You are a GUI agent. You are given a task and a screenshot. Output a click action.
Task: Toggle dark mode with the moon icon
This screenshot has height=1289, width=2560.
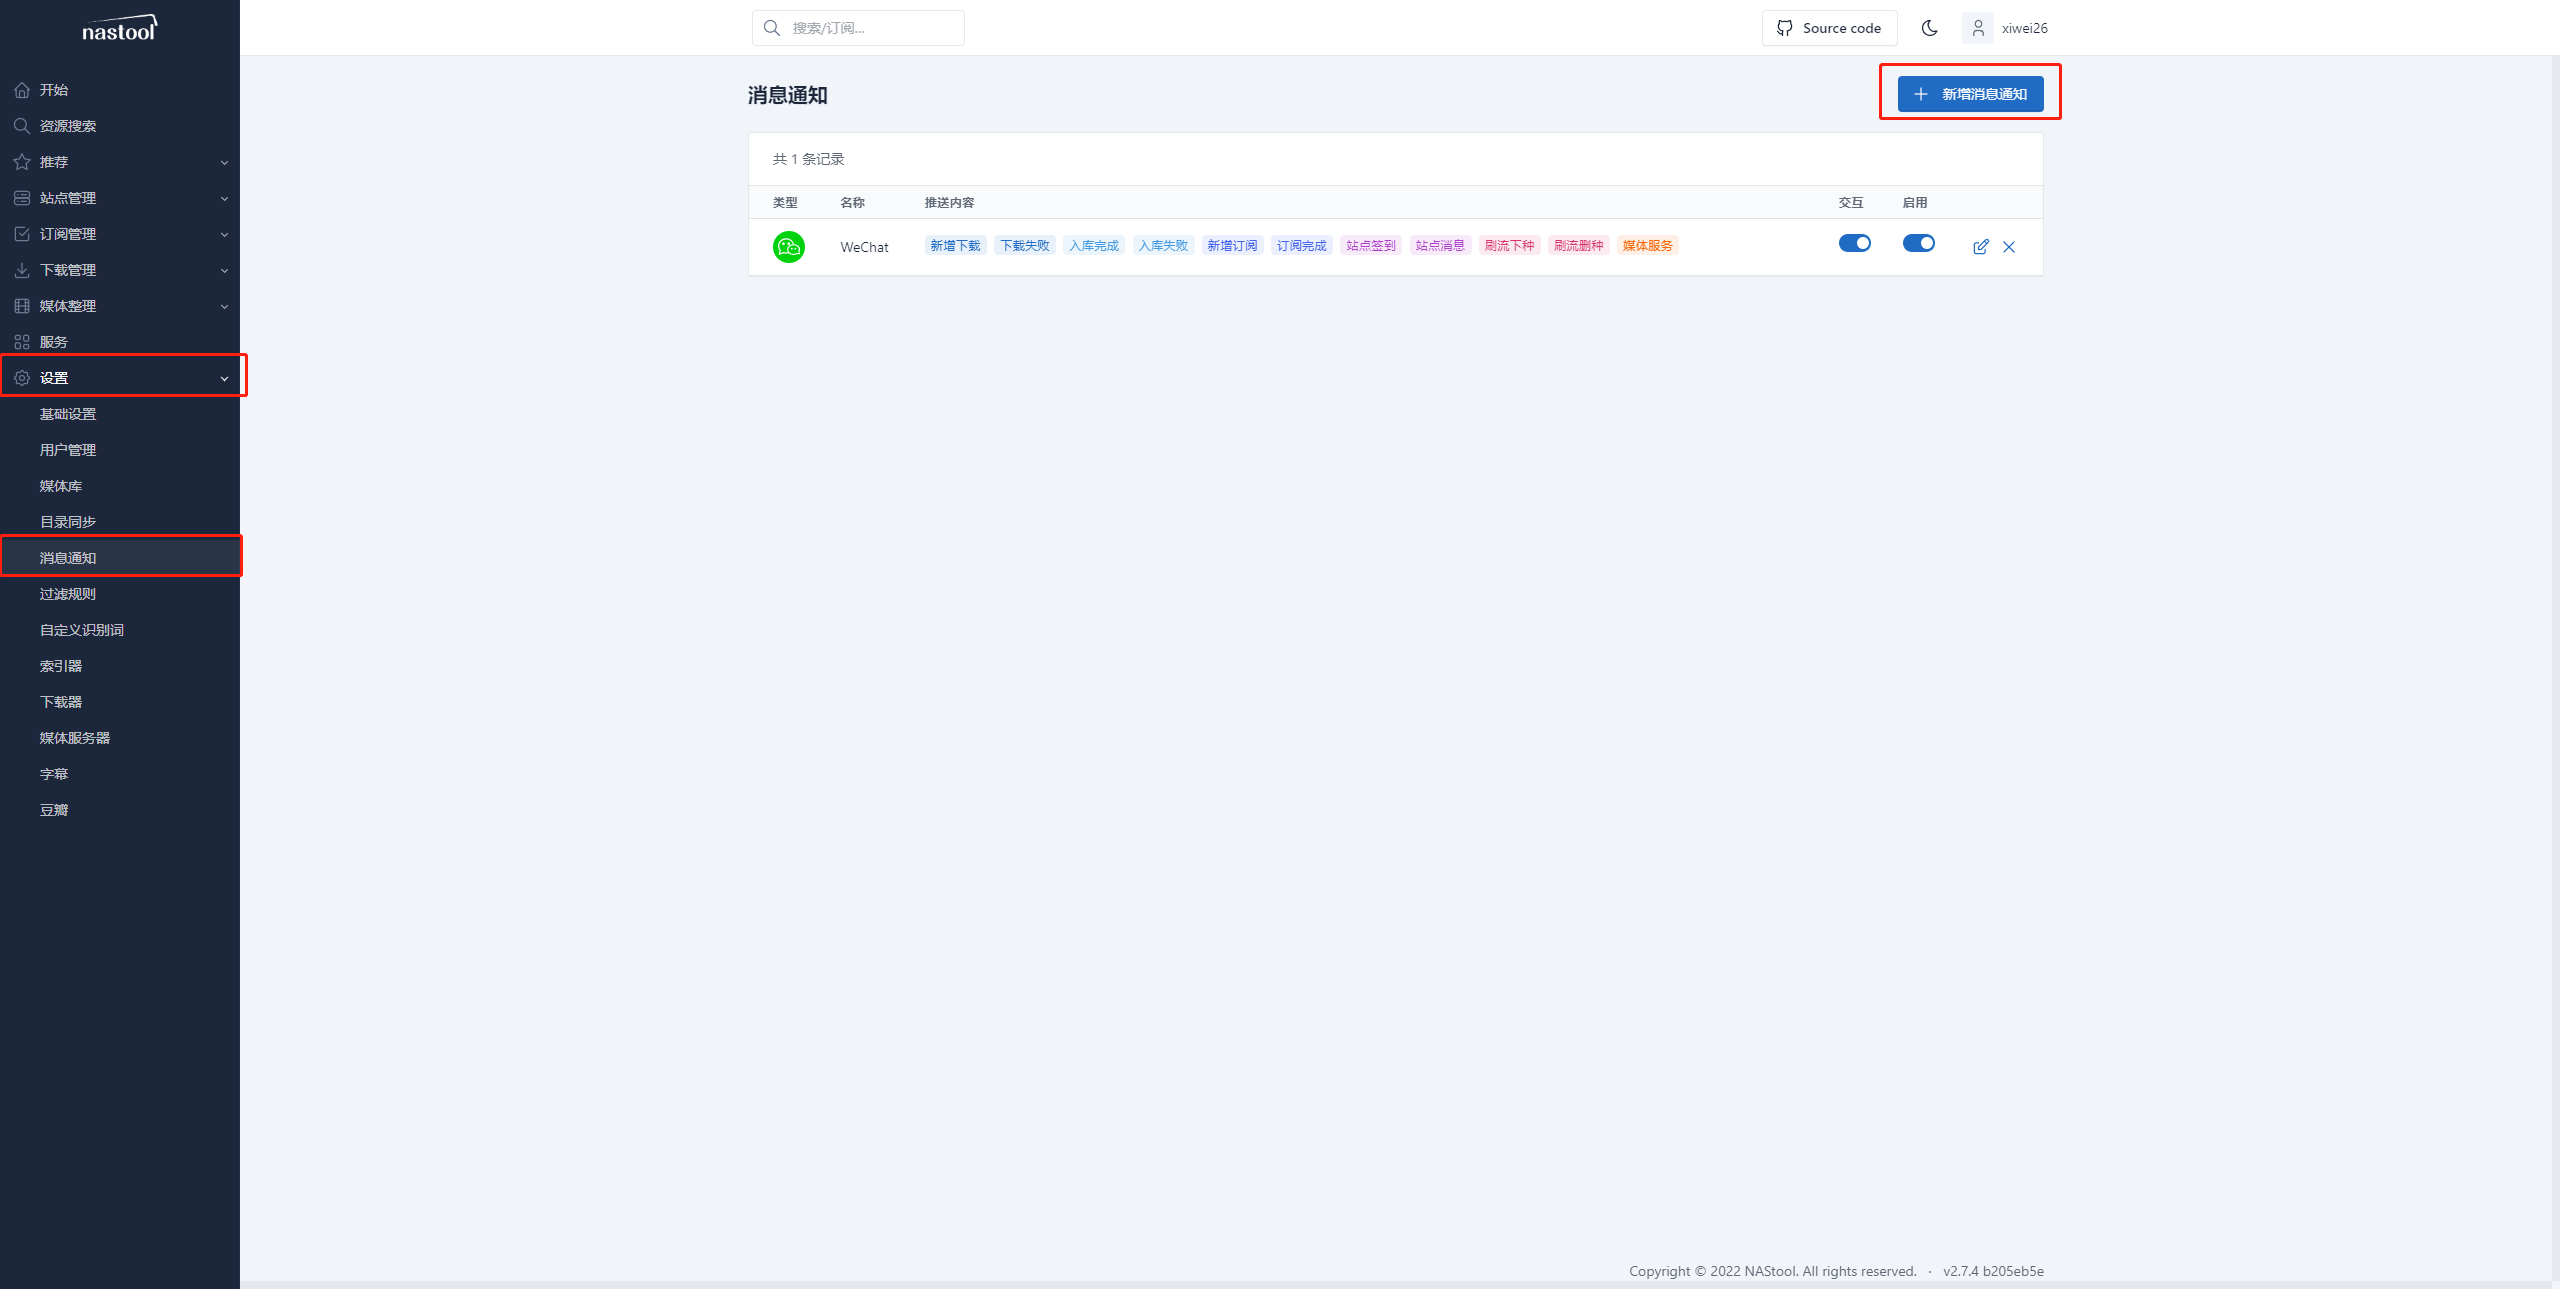tap(1929, 28)
